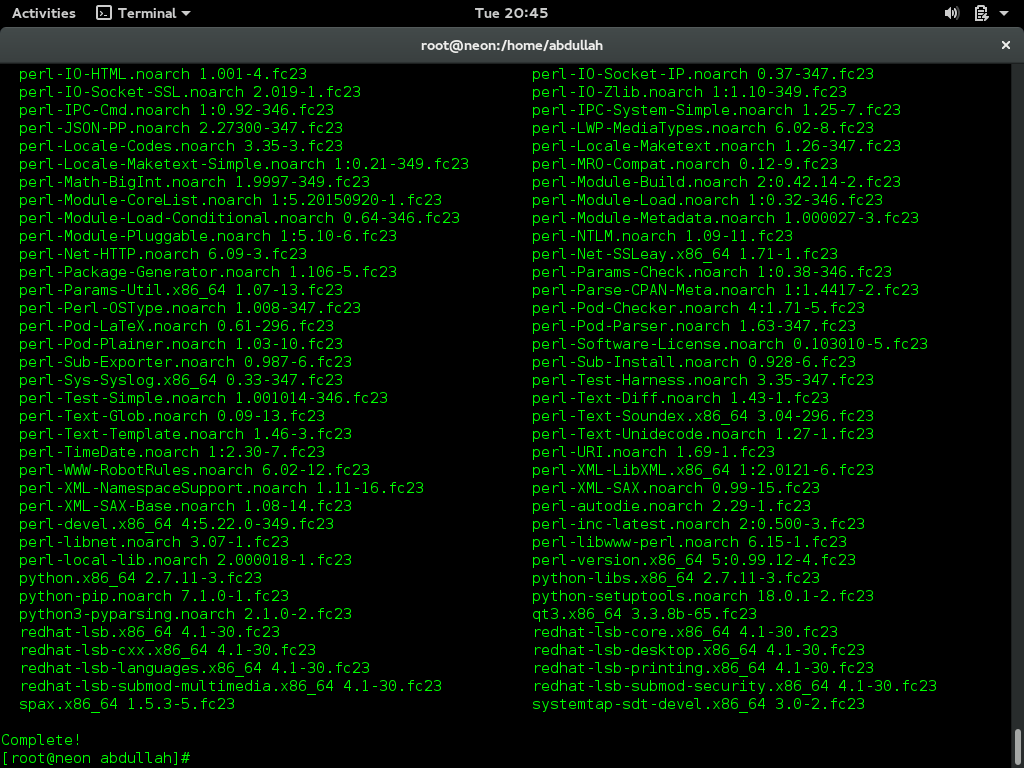The height and width of the screenshot is (768, 1024).
Task: Select perl-devel.x86_64 4:5.22.0-349.fc23
Action: 176,524
